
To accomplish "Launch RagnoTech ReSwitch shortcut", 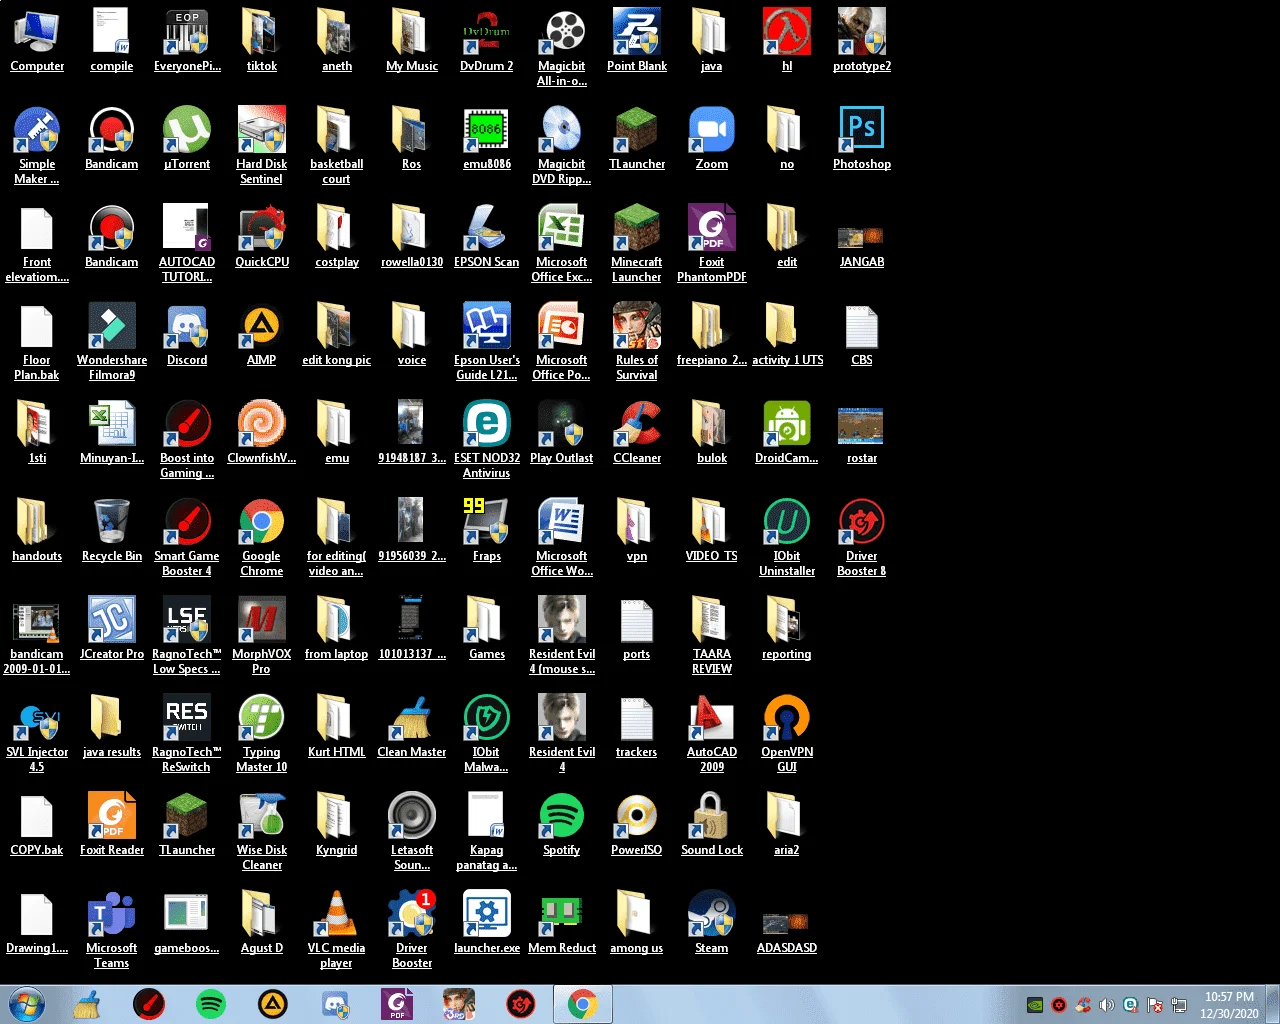I will point(187,733).
